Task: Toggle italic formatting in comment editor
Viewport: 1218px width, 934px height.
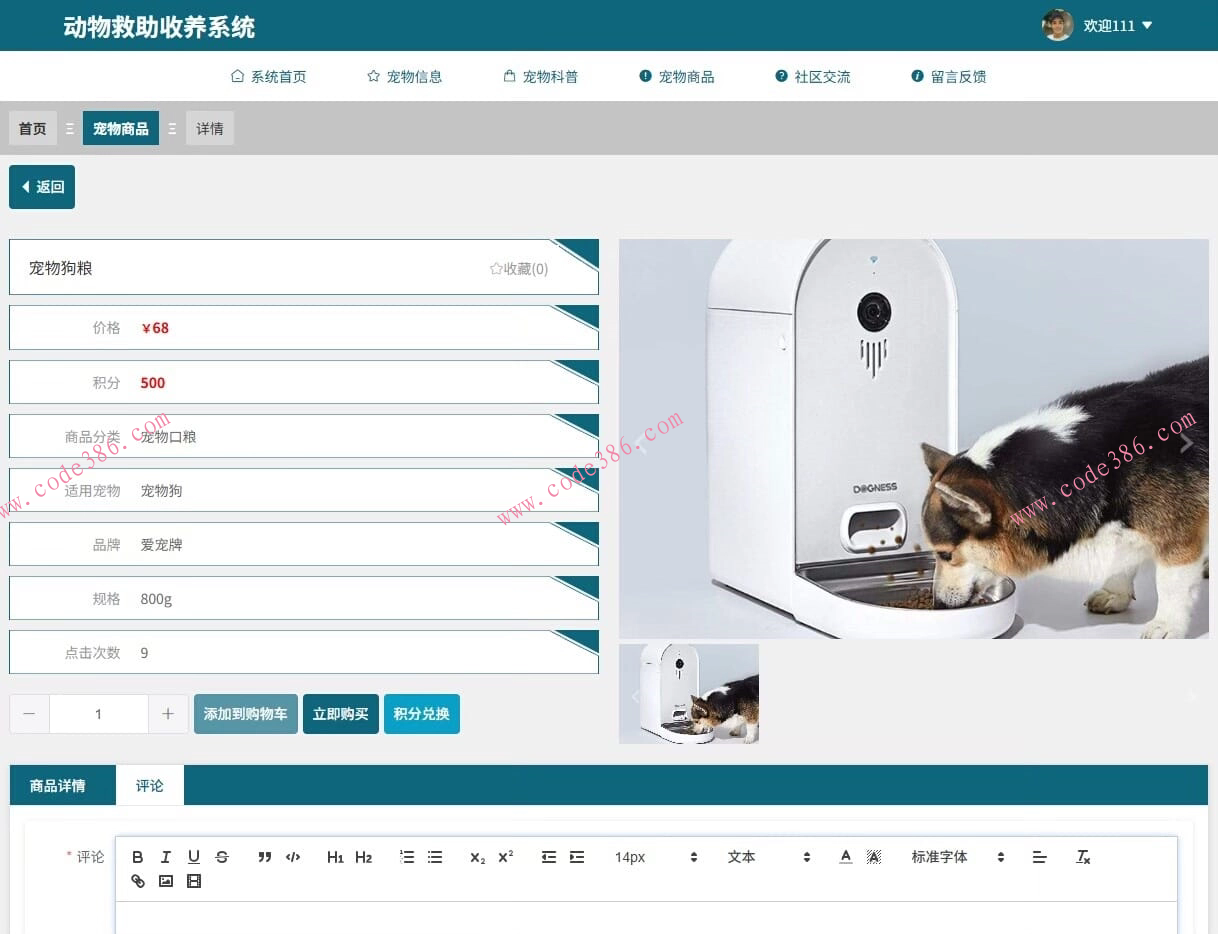Action: (x=166, y=857)
